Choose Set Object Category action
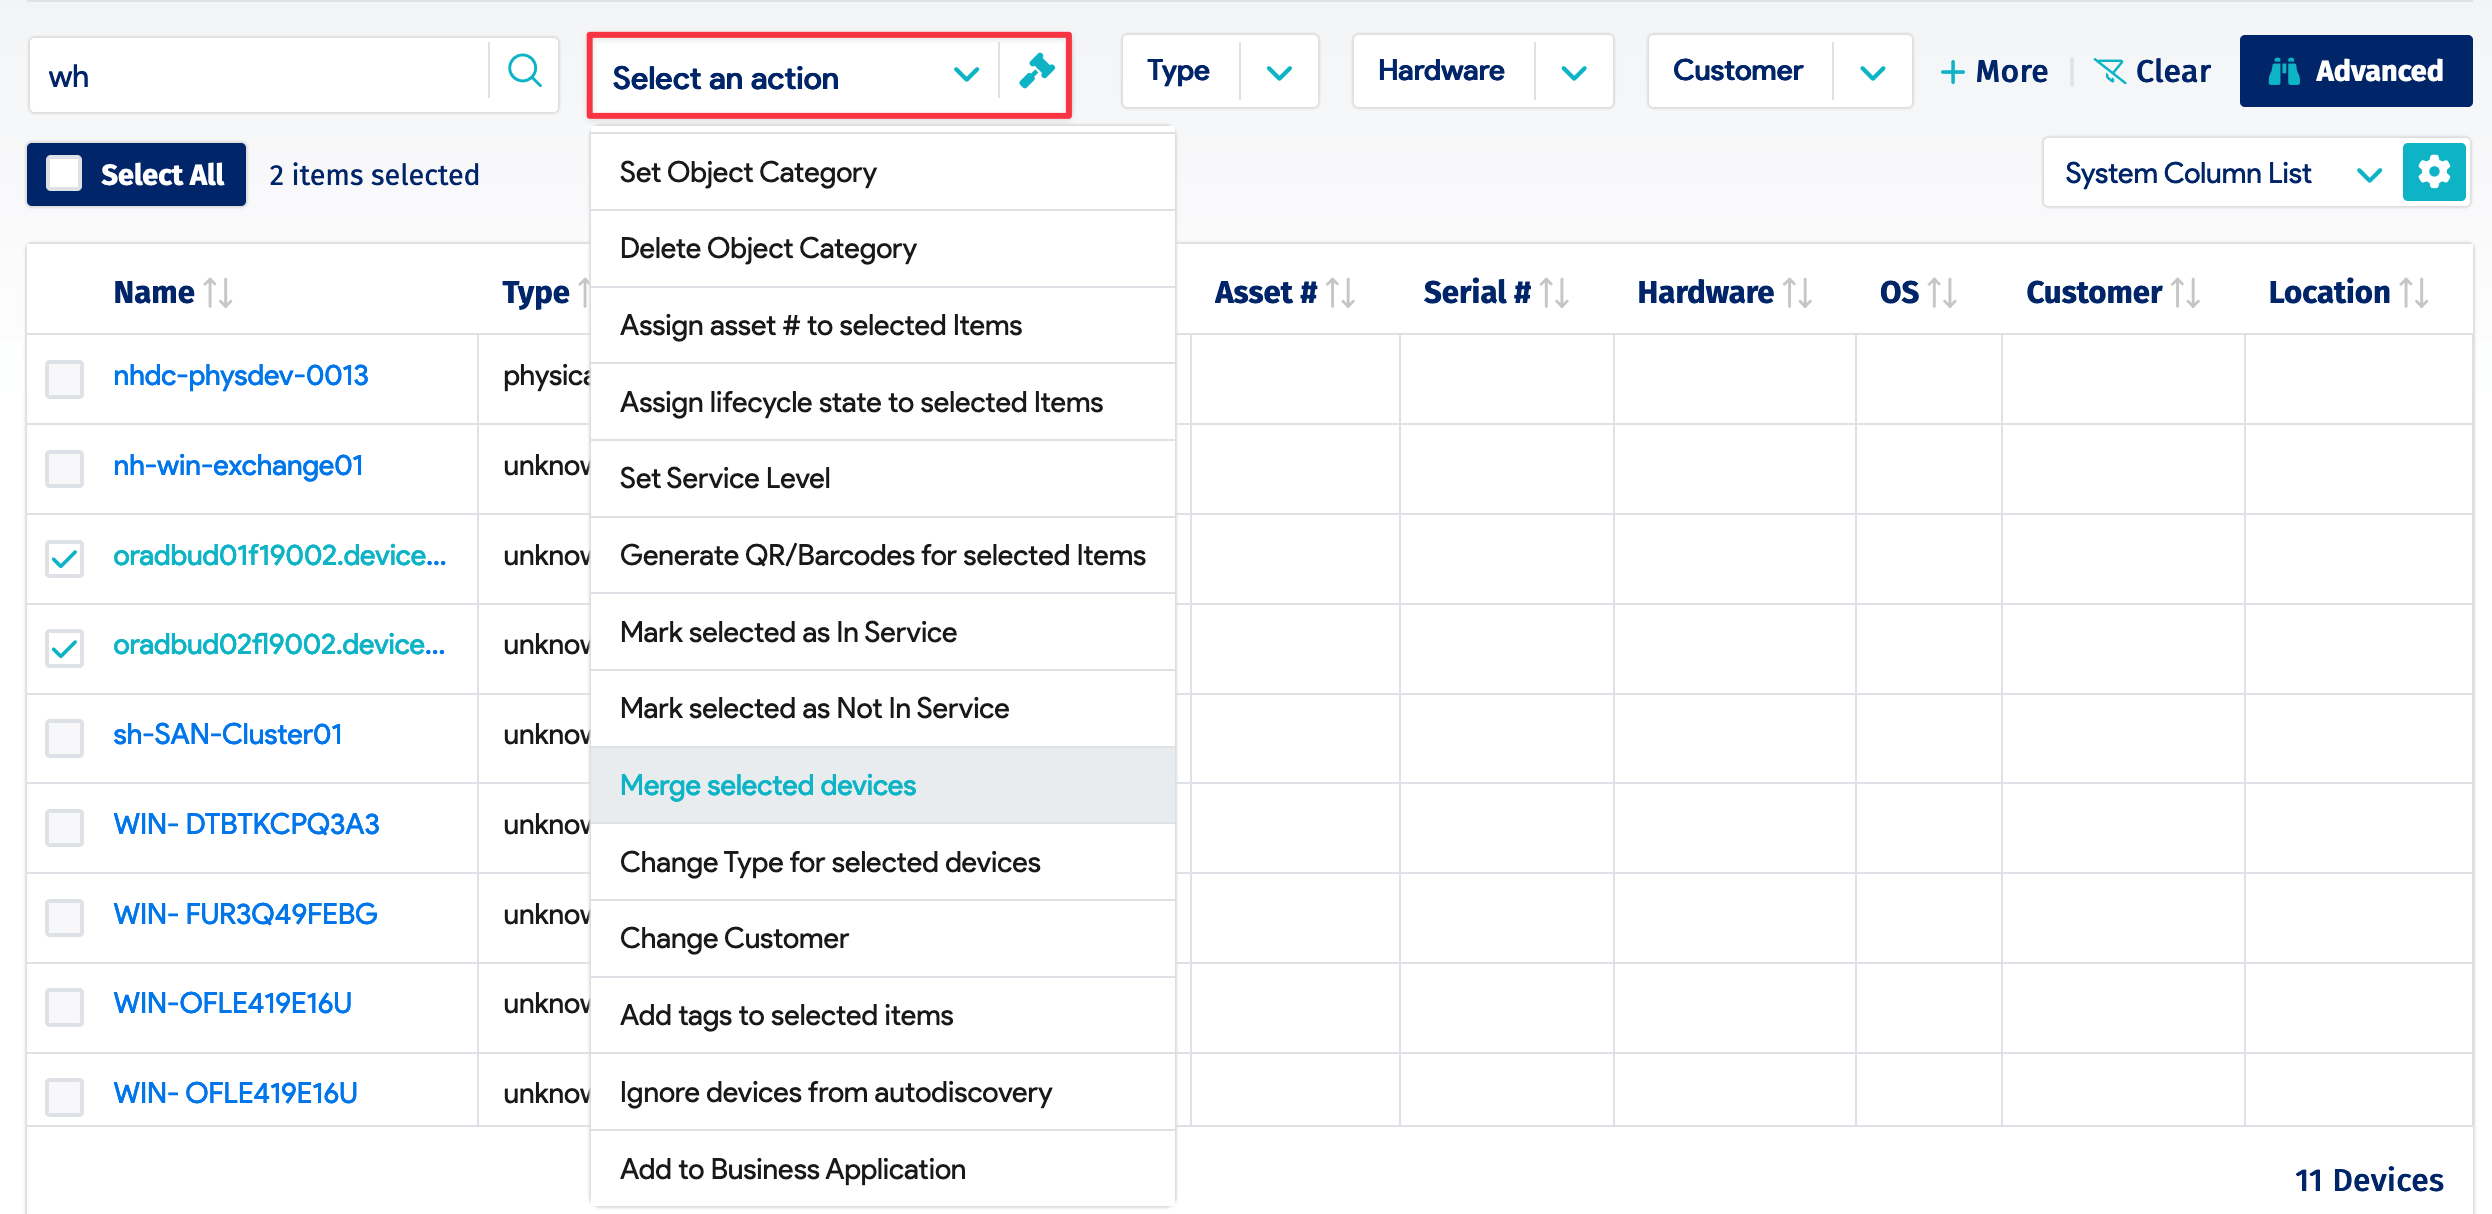Screen dimensions: 2492x1214 [x=883, y=172]
